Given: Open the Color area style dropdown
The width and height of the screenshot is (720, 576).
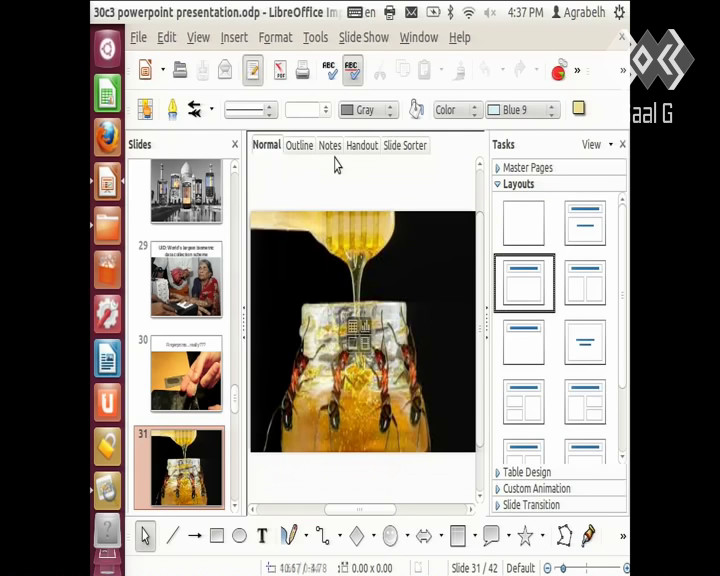Looking at the screenshot, I should pyautogui.click(x=458, y=110).
